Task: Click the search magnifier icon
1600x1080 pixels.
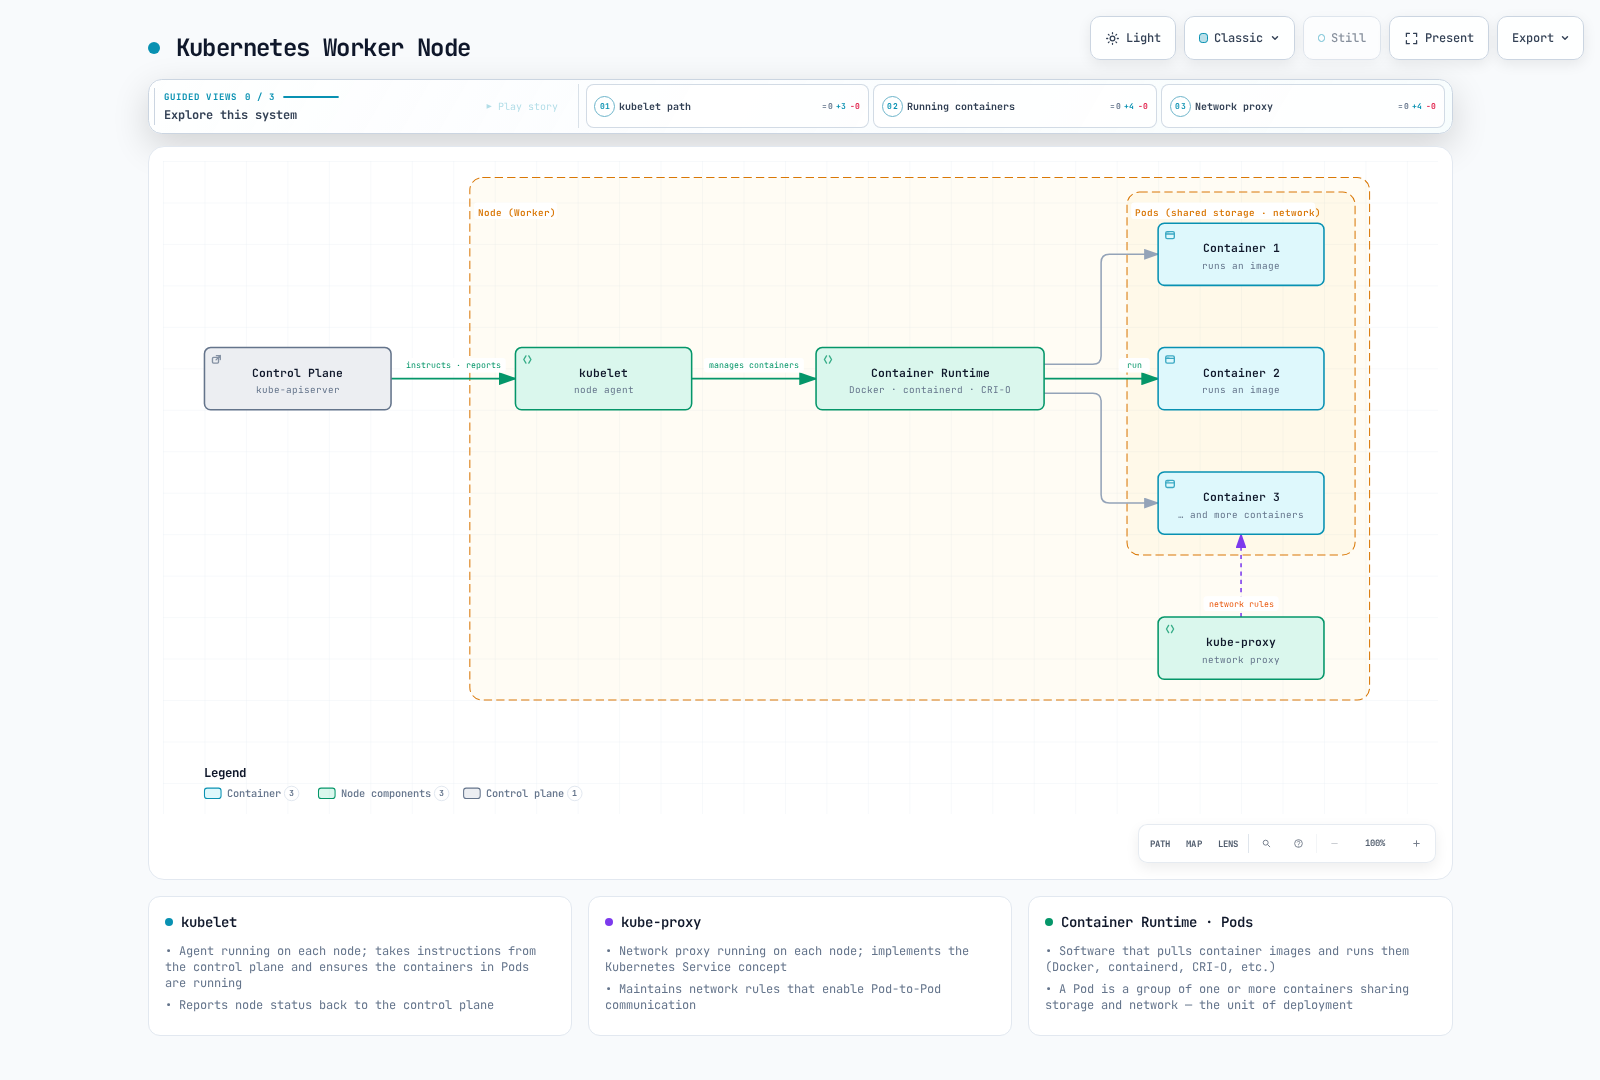Action: (x=1266, y=844)
